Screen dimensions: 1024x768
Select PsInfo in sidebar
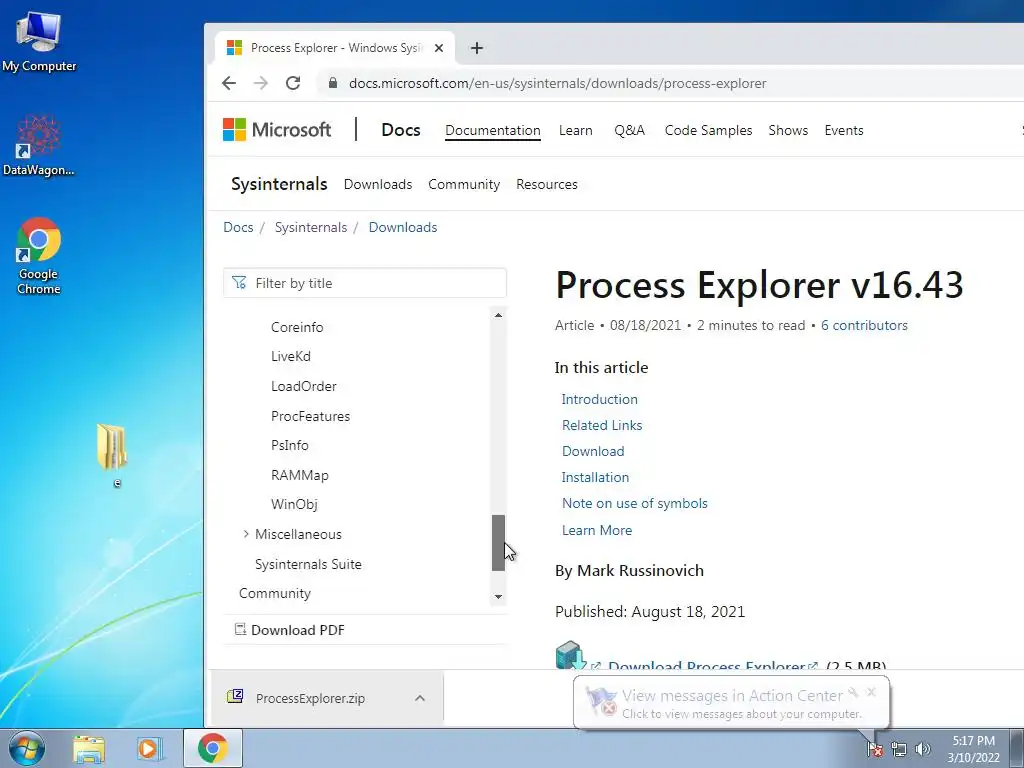(x=289, y=445)
